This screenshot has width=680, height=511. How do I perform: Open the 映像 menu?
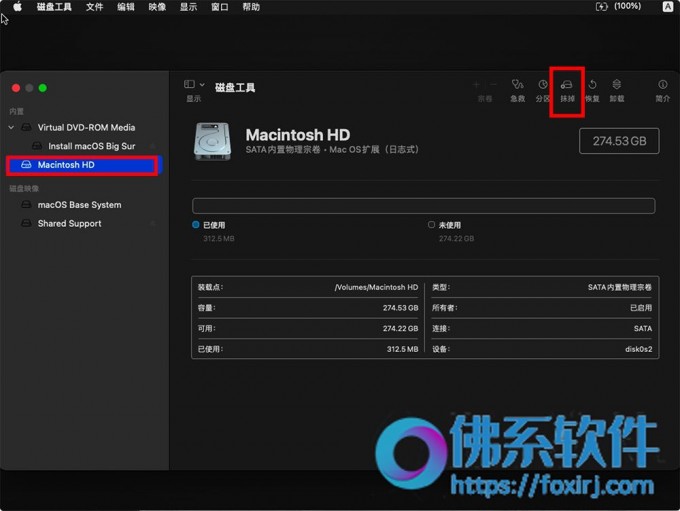click(157, 7)
